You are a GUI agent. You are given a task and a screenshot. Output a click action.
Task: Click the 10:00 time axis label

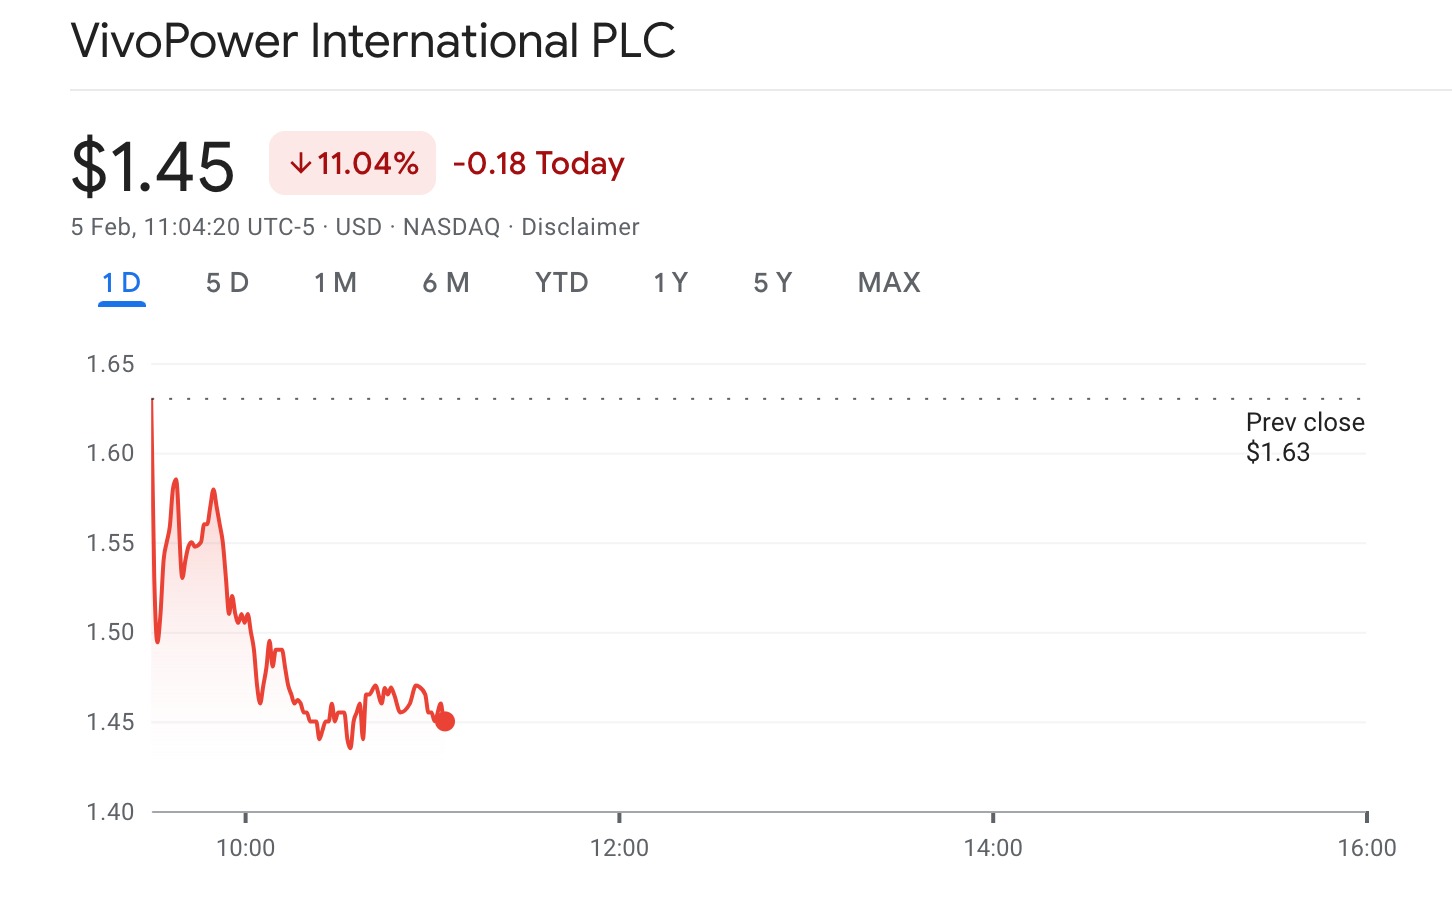click(245, 848)
